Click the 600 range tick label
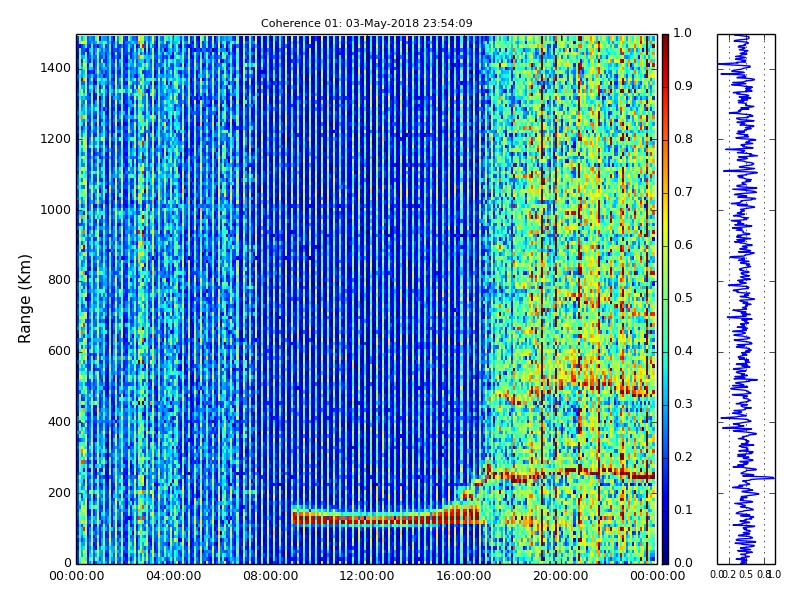 pyautogui.click(x=60, y=351)
